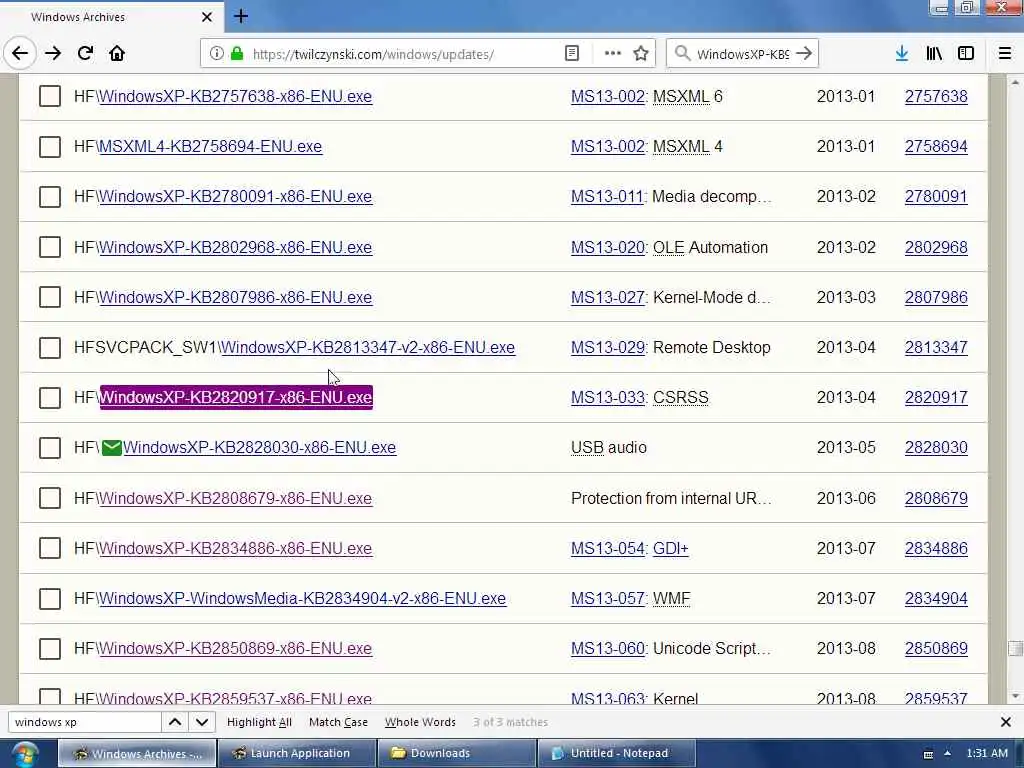
Task: Toggle reader view in address bar
Action: click(x=571, y=54)
